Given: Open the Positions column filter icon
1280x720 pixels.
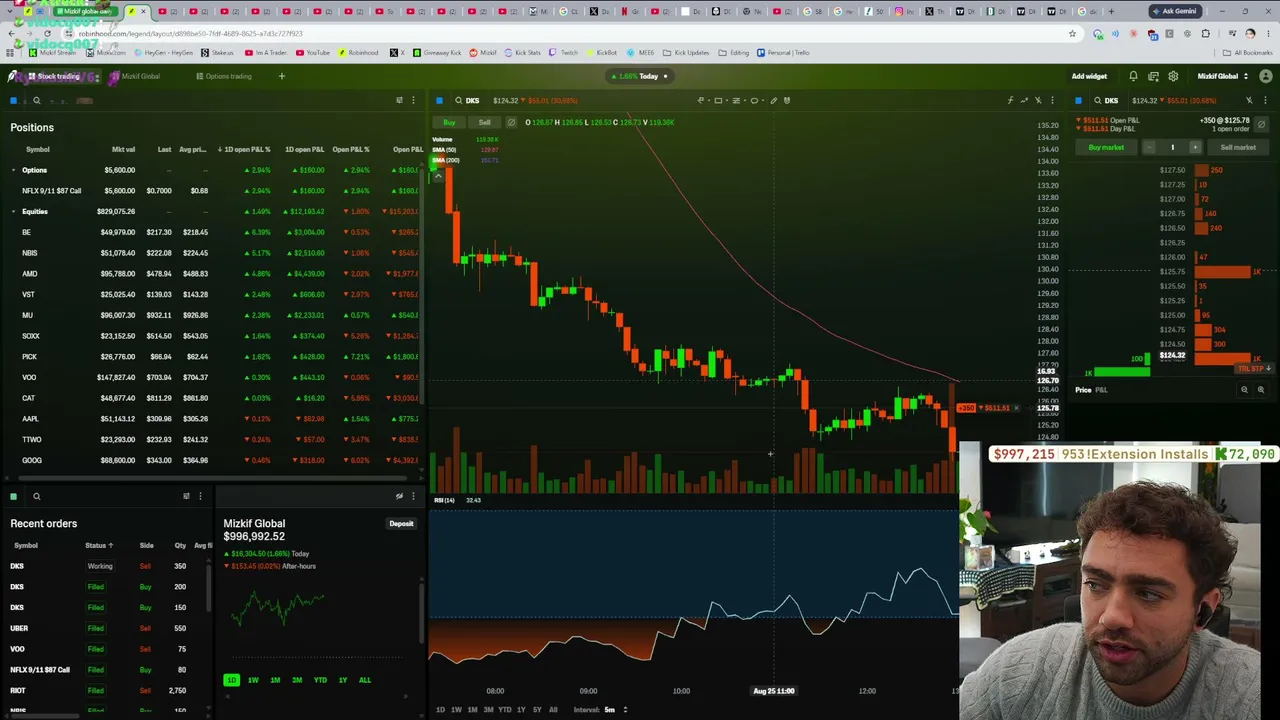Looking at the screenshot, I should click(x=399, y=100).
